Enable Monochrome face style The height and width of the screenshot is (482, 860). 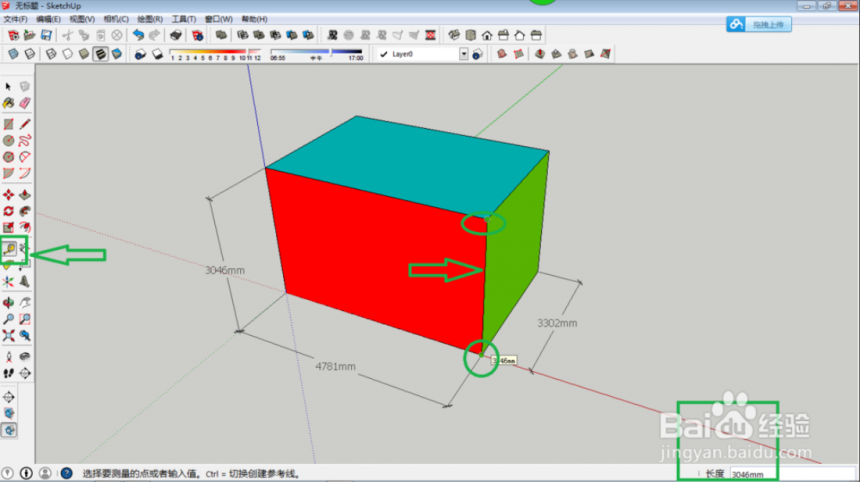click(x=117, y=54)
